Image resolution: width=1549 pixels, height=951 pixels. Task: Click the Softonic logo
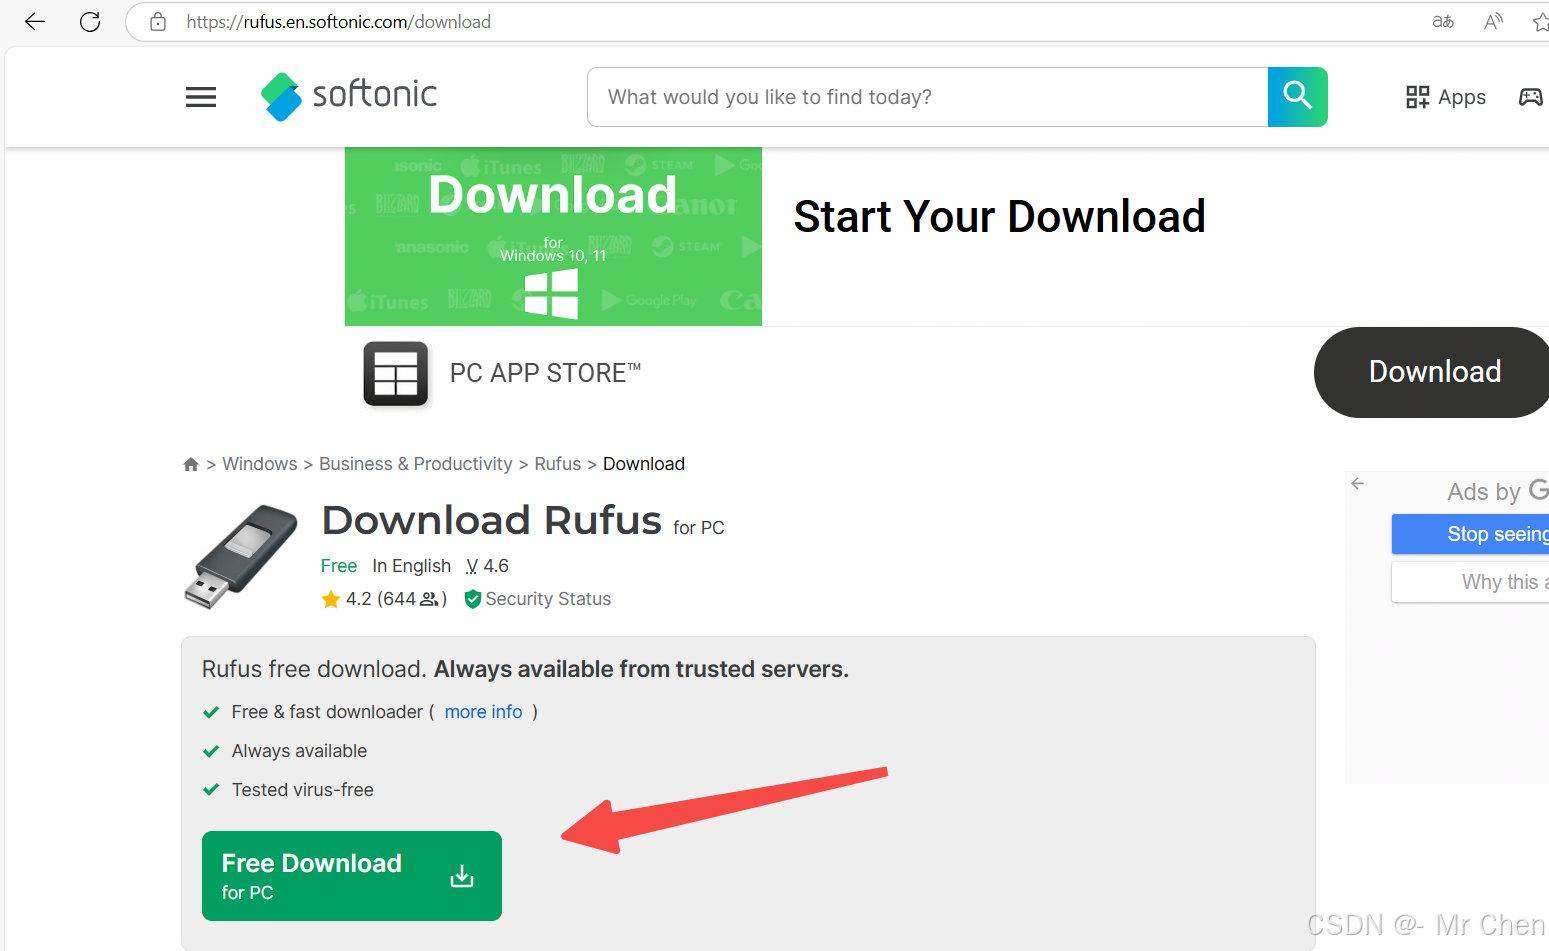coord(348,96)
